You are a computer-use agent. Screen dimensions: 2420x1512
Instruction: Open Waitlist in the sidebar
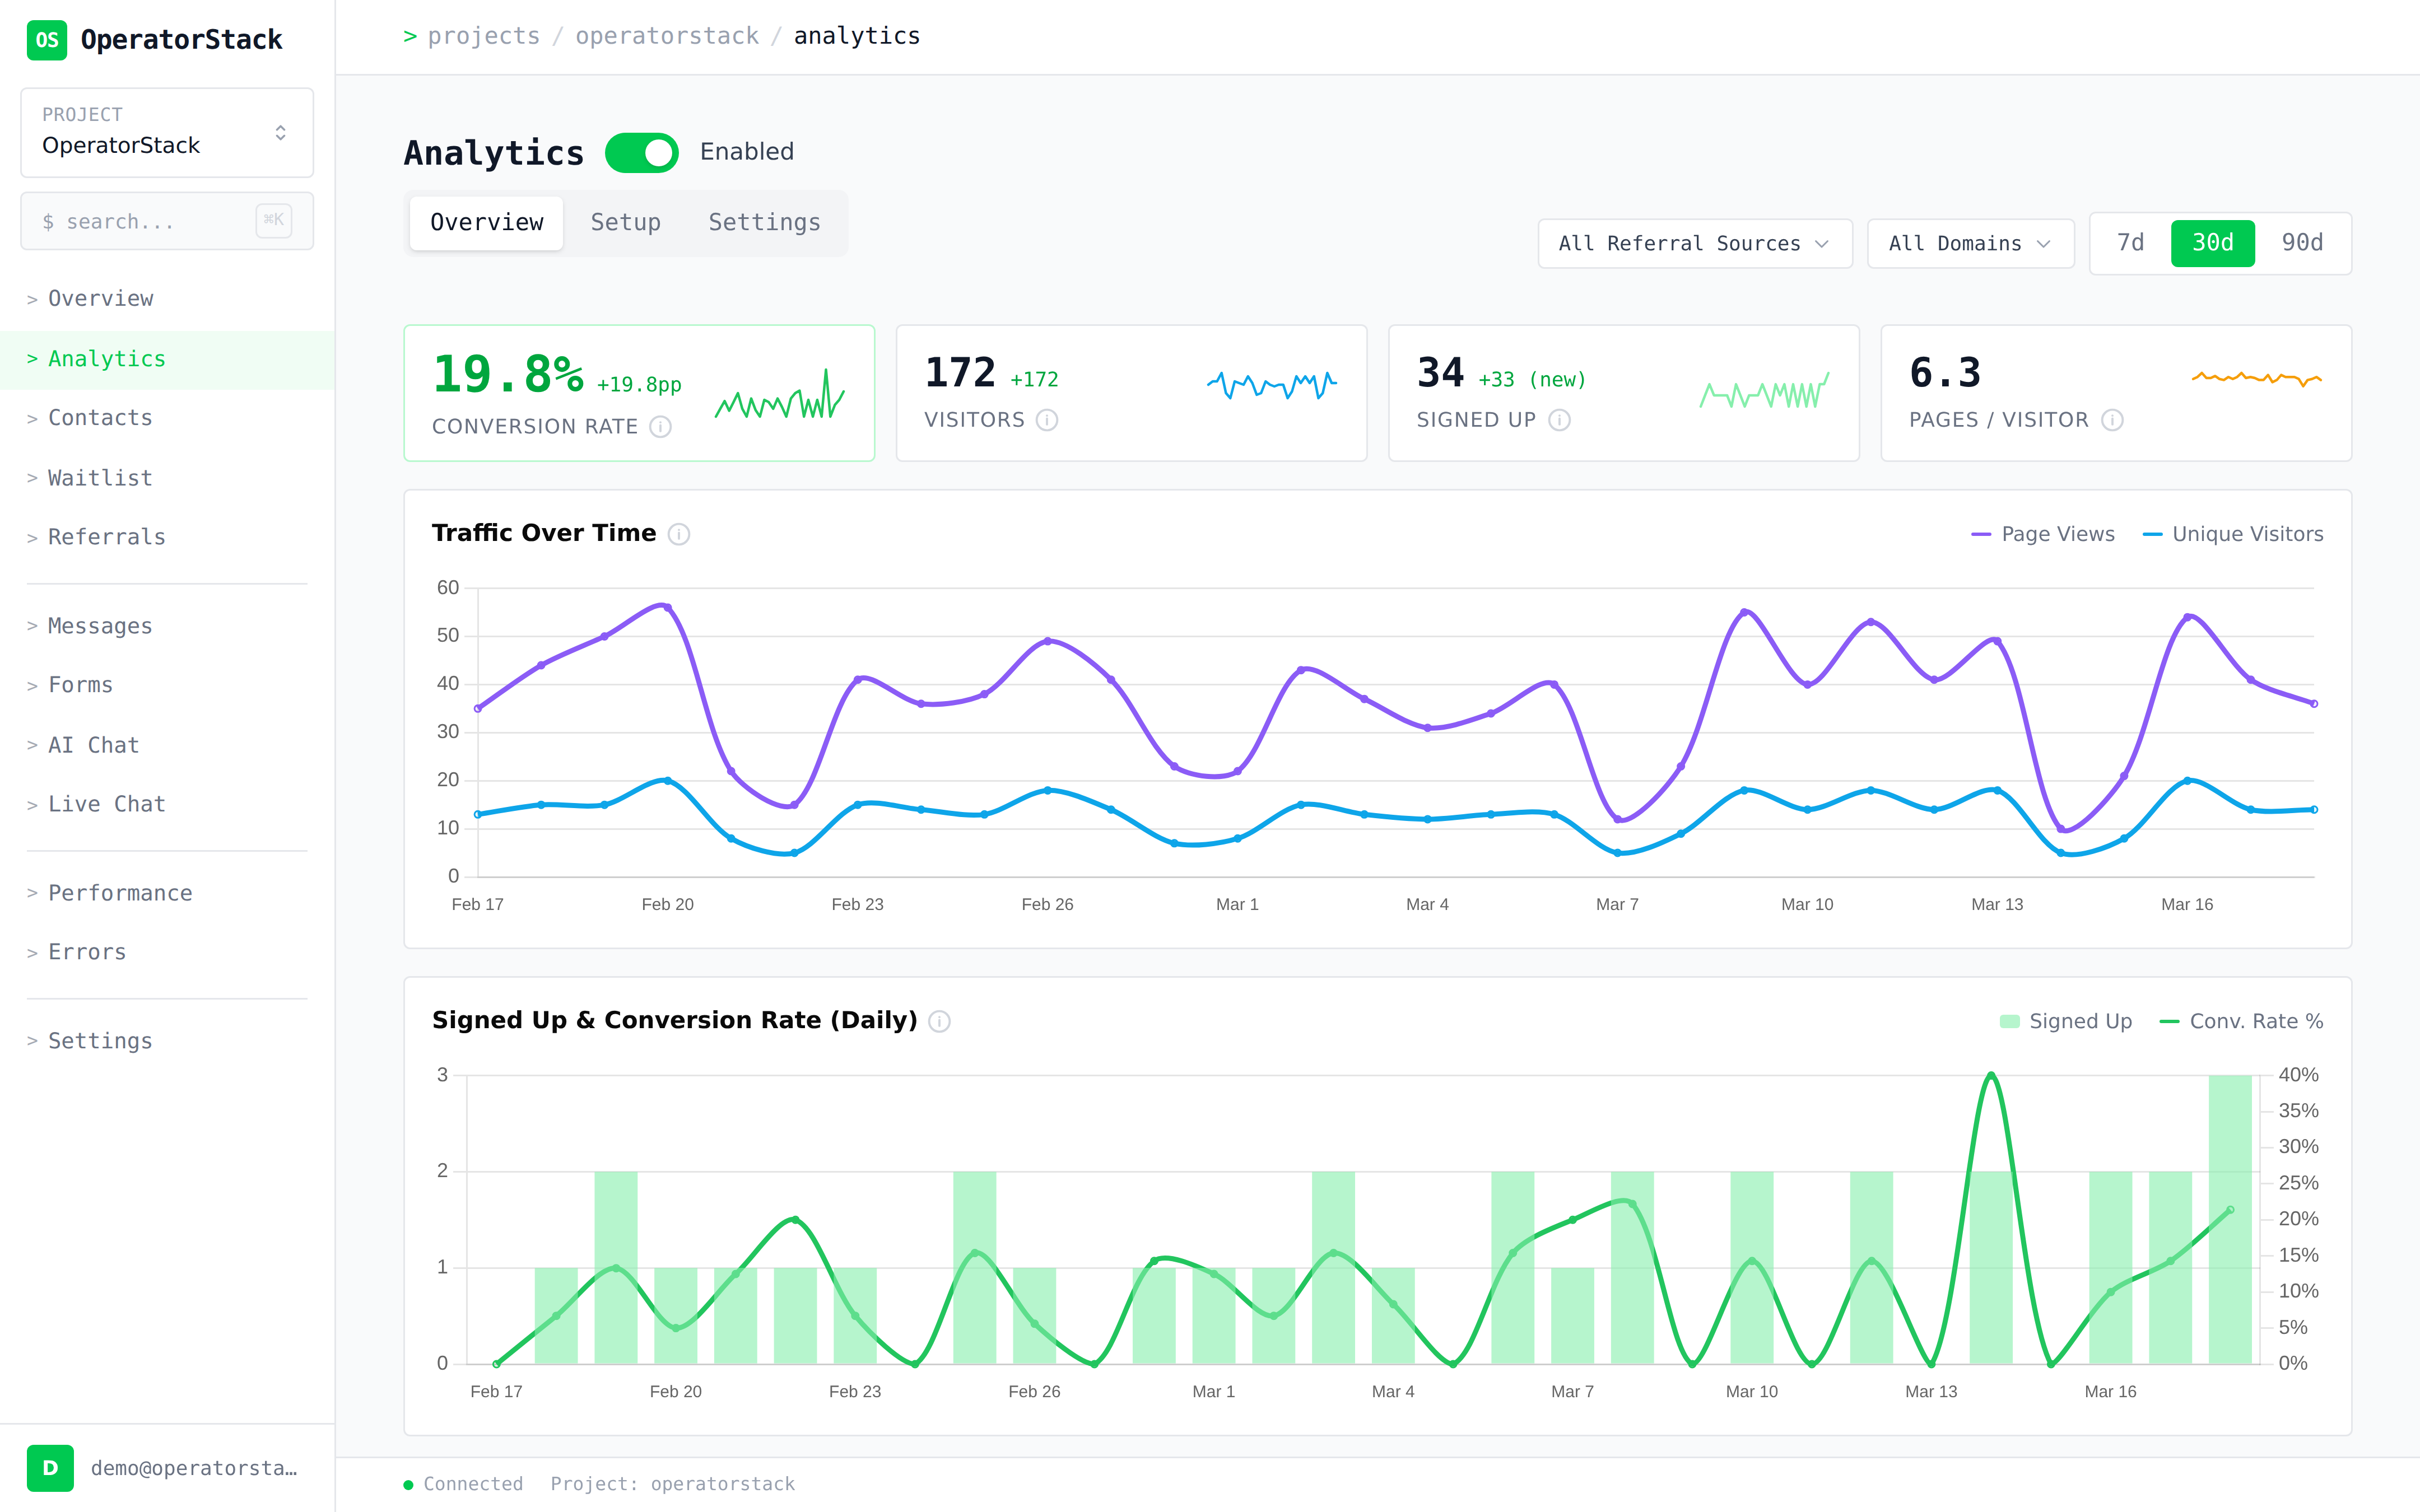coord(100,478)
